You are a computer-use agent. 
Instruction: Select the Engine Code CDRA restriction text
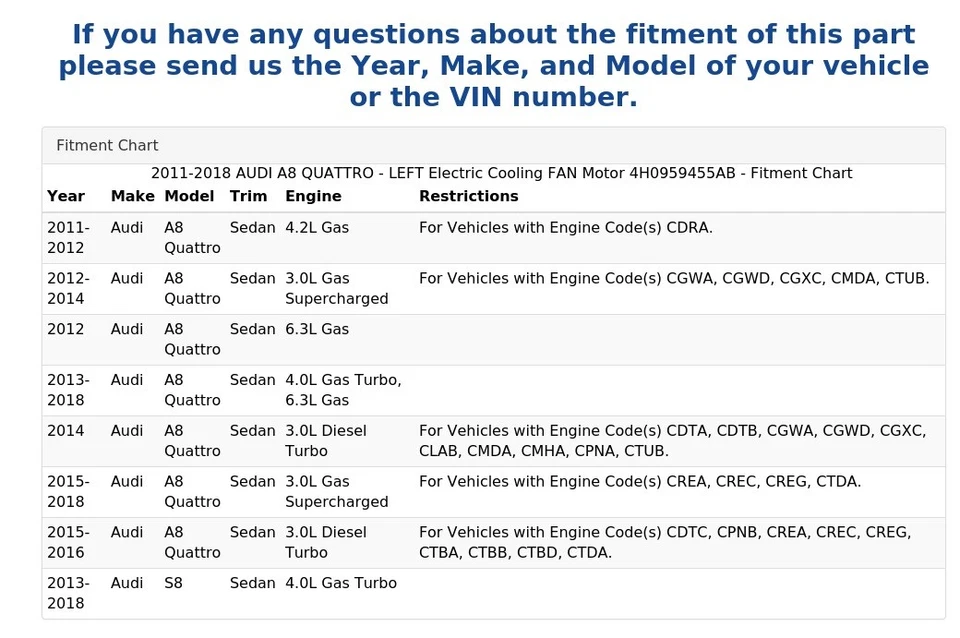tap(565, 227)
